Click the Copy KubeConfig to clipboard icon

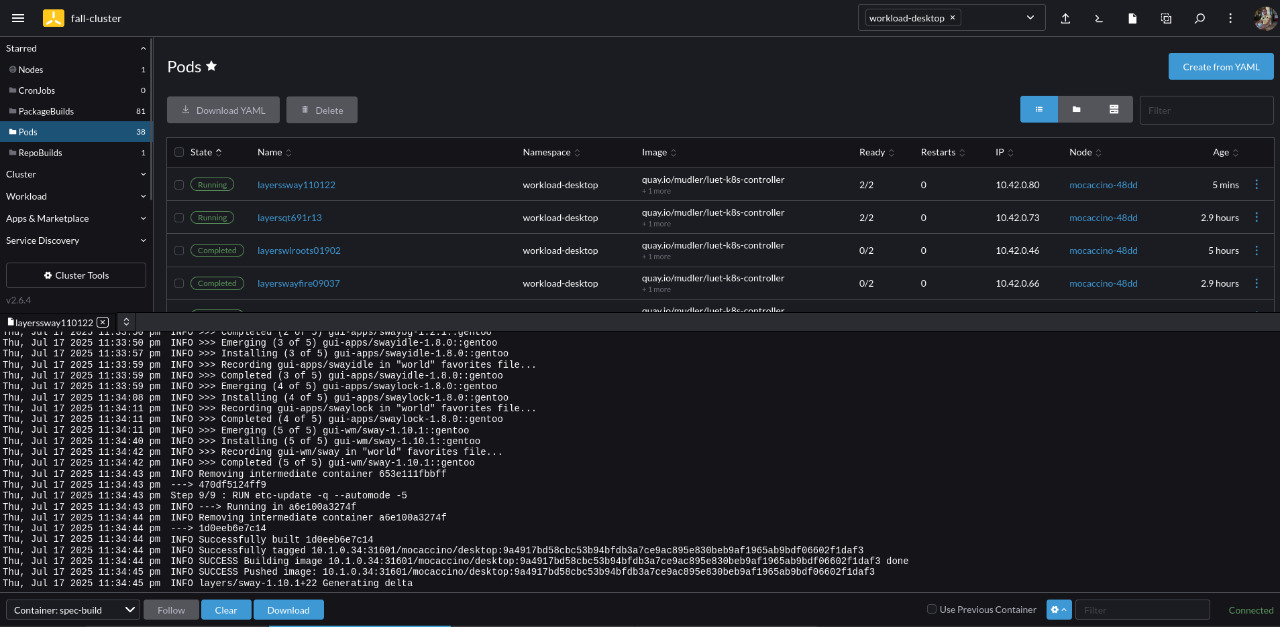[1166, 18]
